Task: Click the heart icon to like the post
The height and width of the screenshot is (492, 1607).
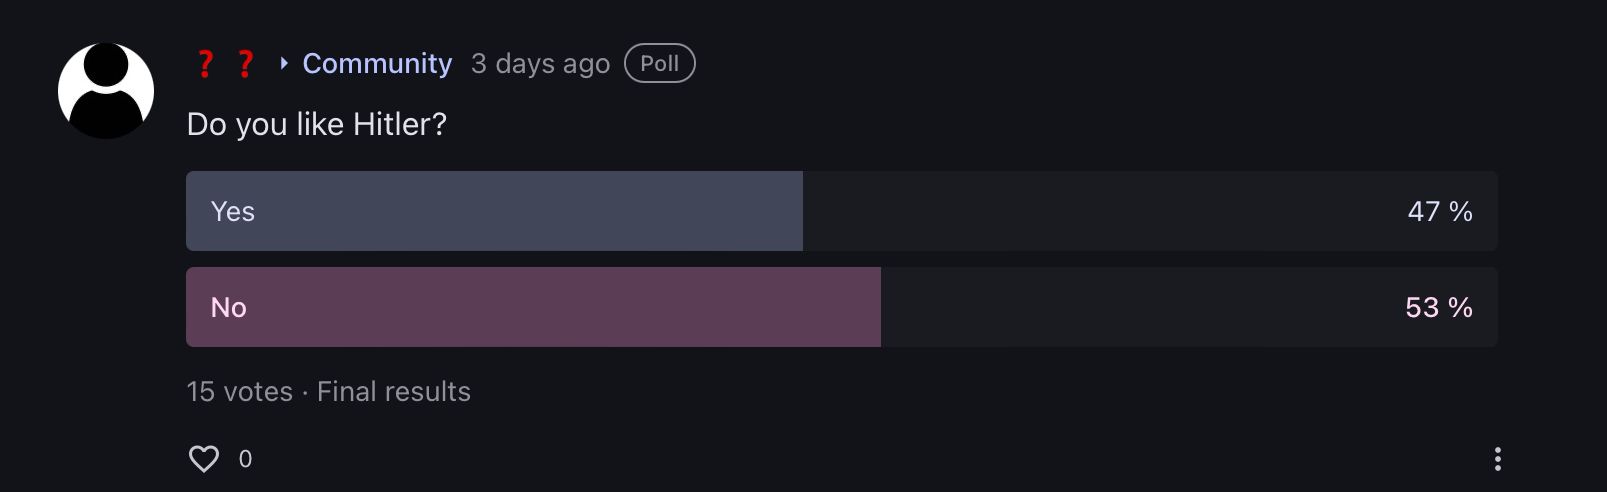Action: [x=204, y=459]
